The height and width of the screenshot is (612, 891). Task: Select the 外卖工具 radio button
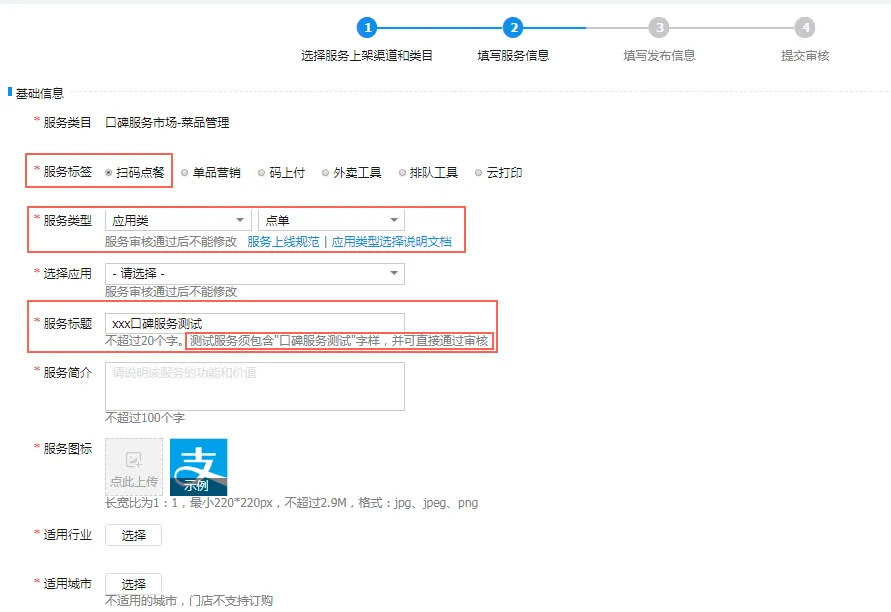[326, 173]
